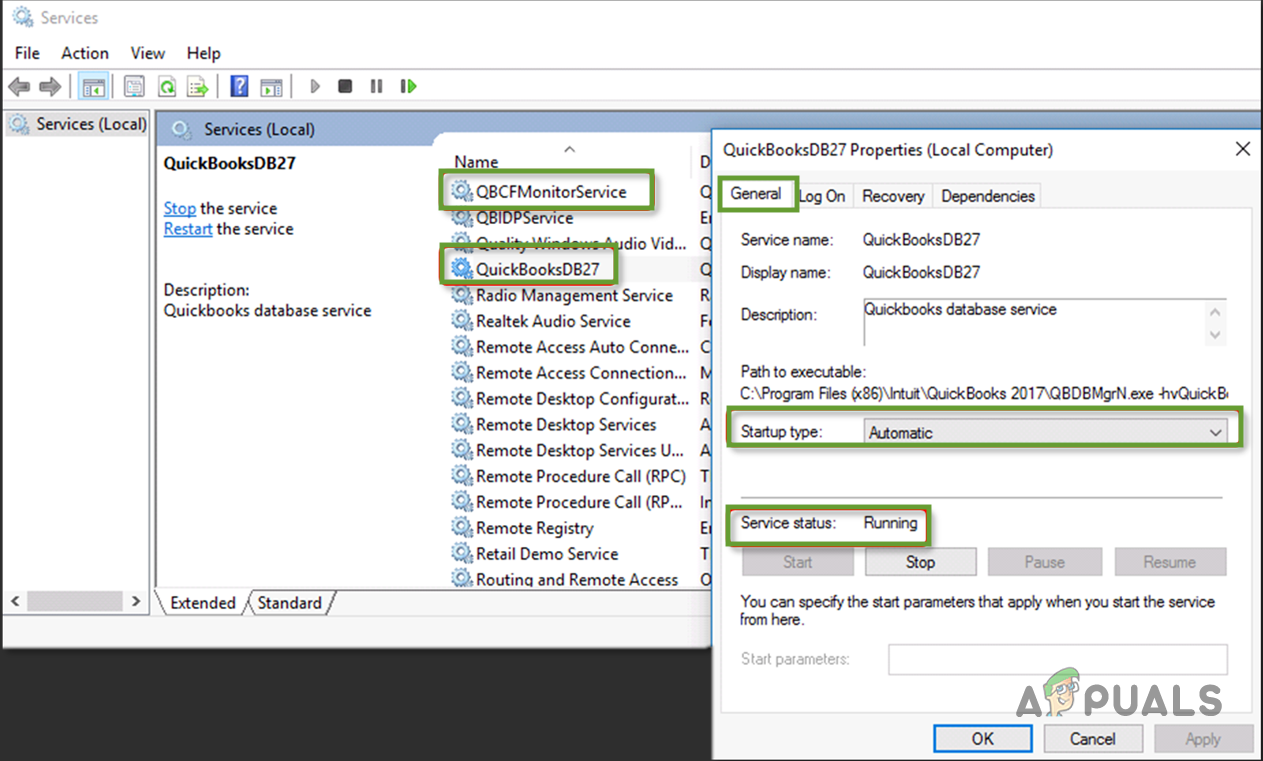Select the Remote Access Connection... row
Image resolution: width=1263 pixels, height=761 pixels.
[x=569, y=373]
